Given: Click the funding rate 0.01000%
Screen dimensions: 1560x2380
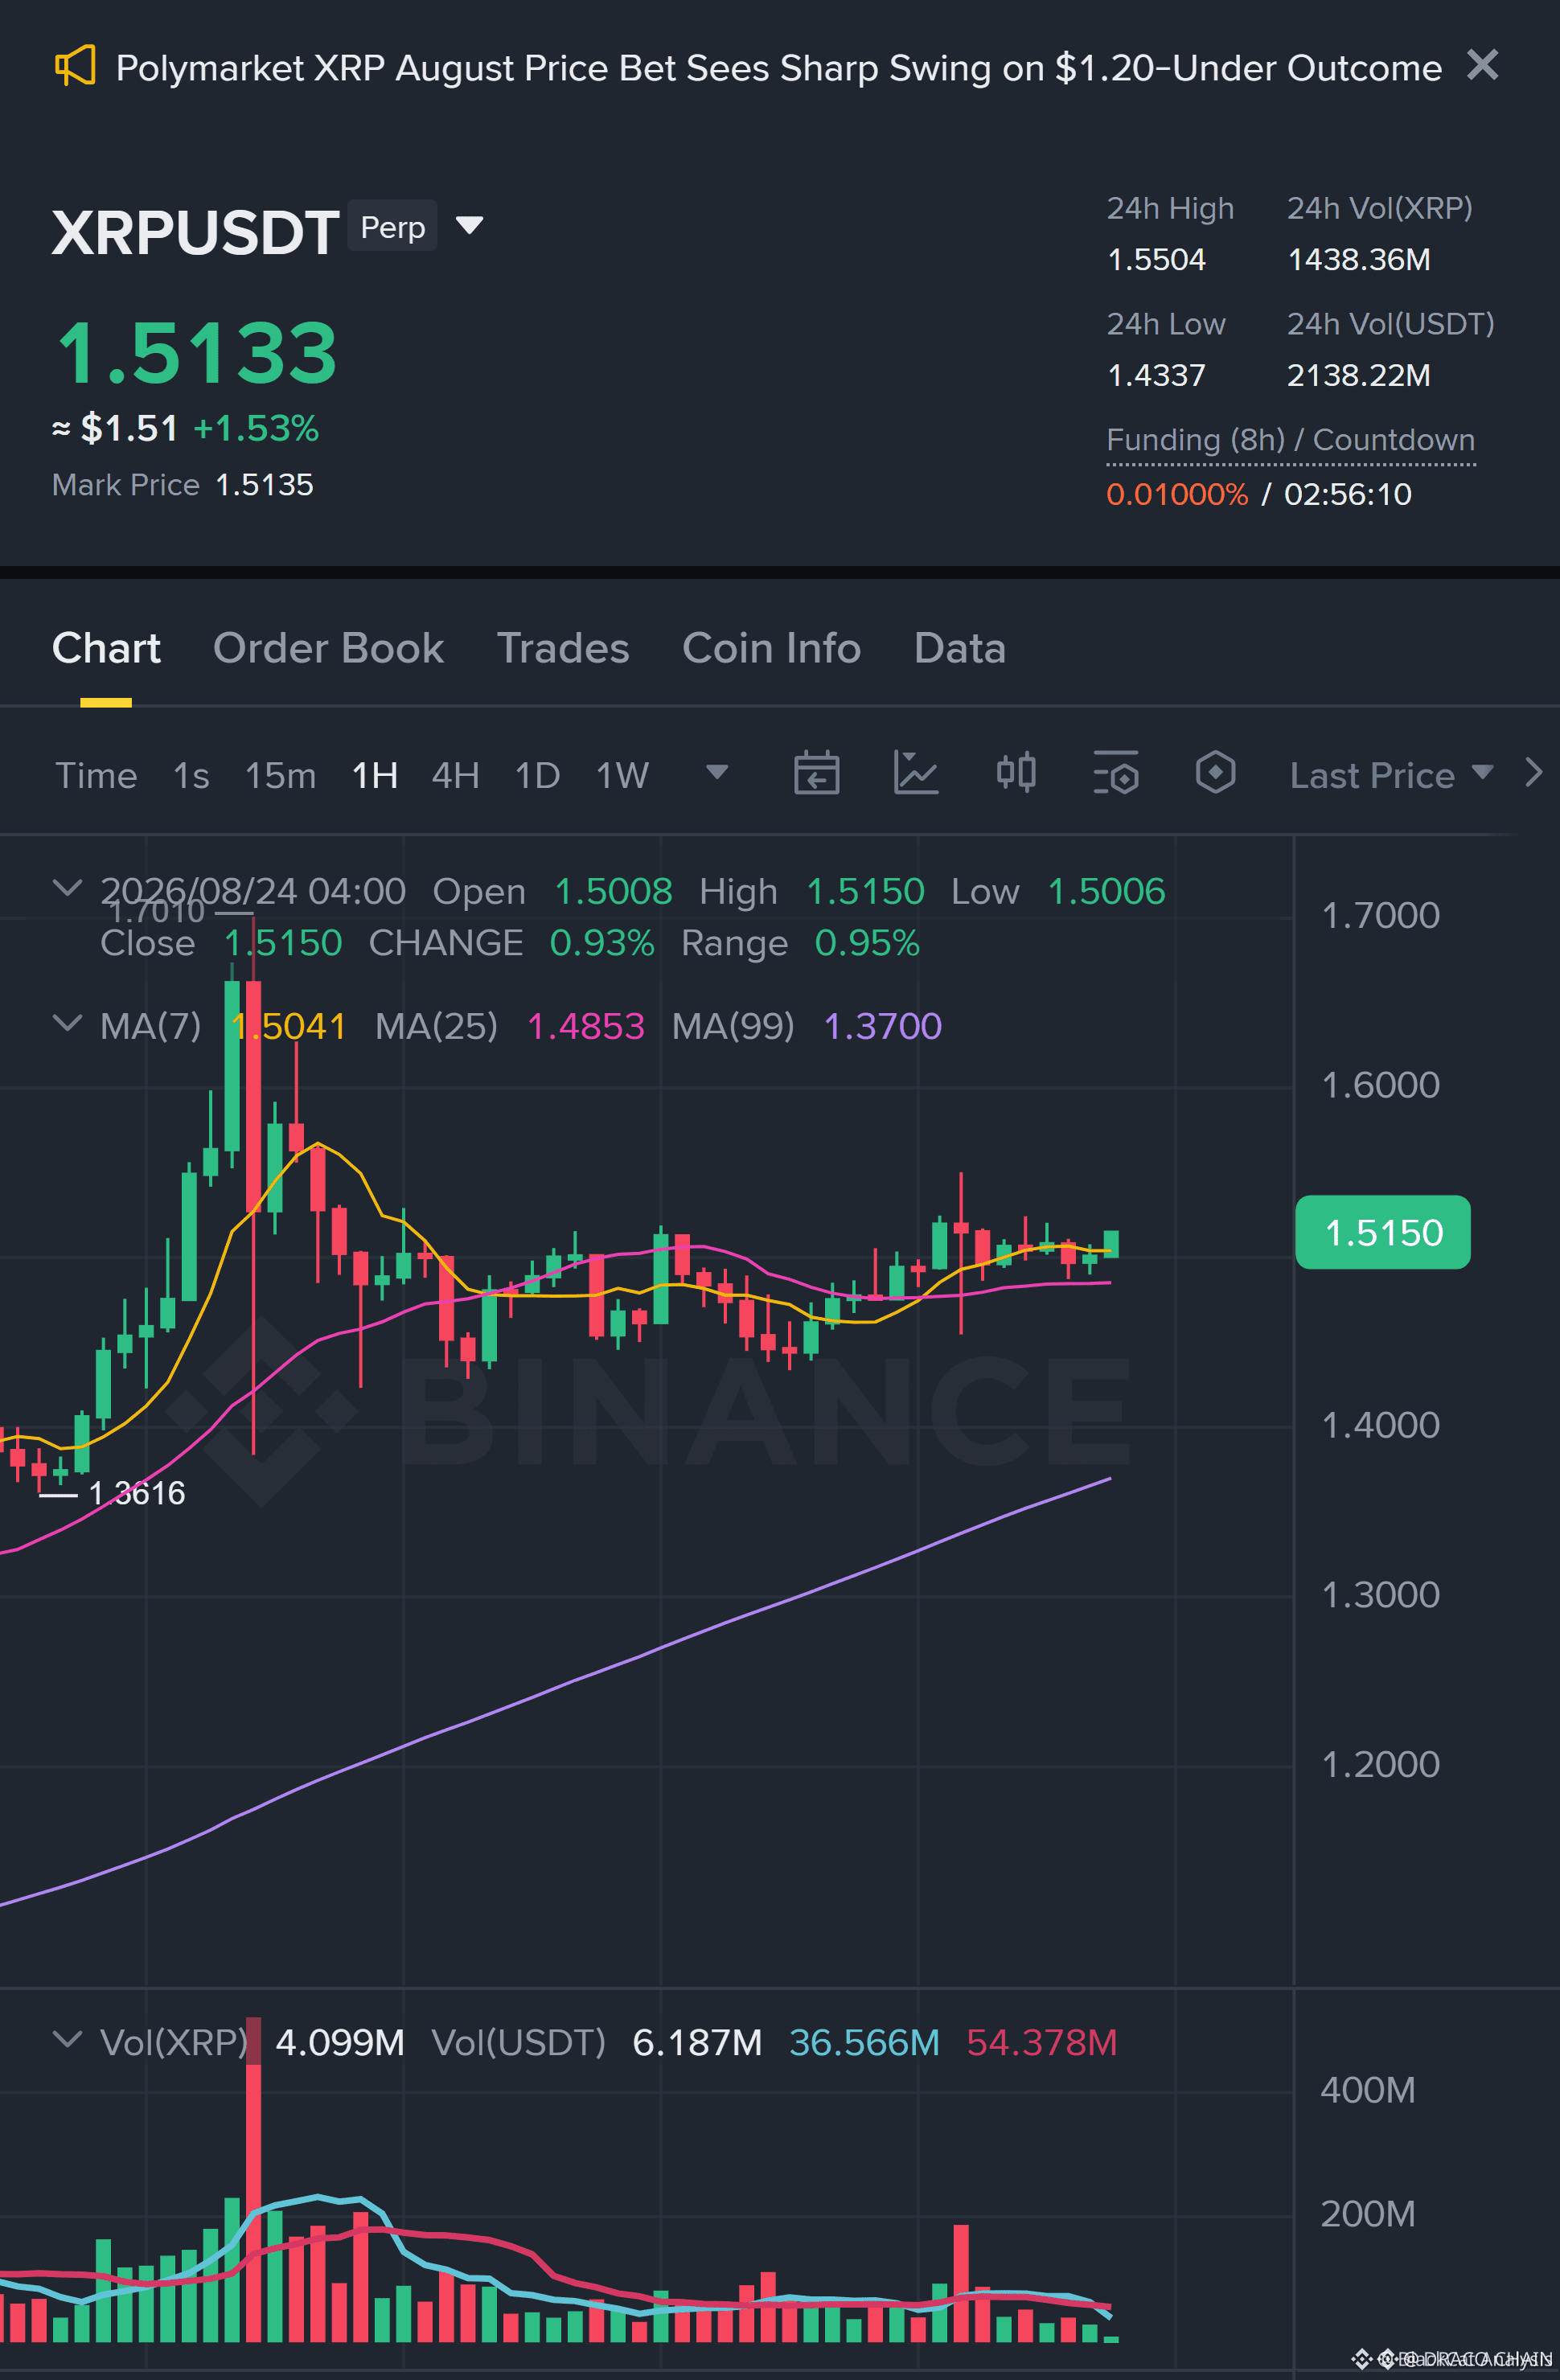Looking at the screenshot, I should [x=1177, y=494].
